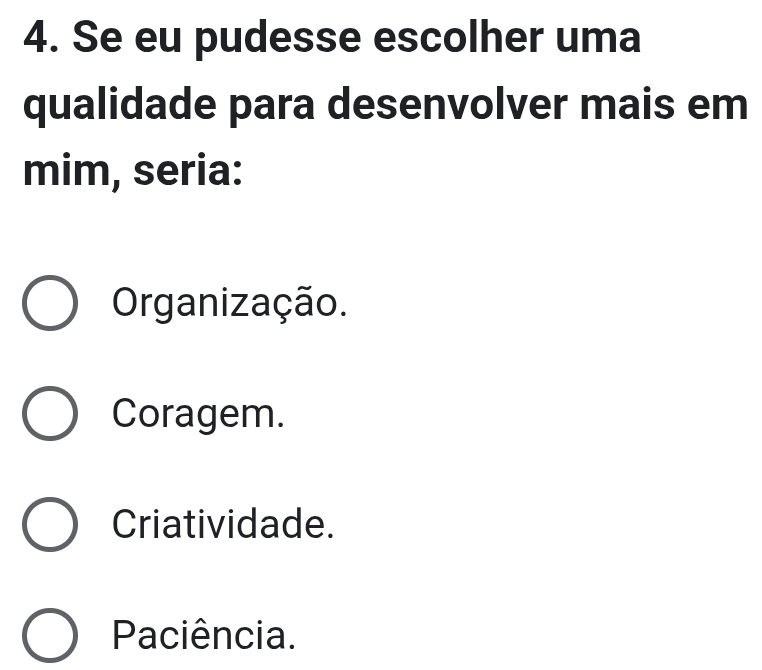
Task: Choose Criatividade as the quality to develop
Action: coord(48,526)
